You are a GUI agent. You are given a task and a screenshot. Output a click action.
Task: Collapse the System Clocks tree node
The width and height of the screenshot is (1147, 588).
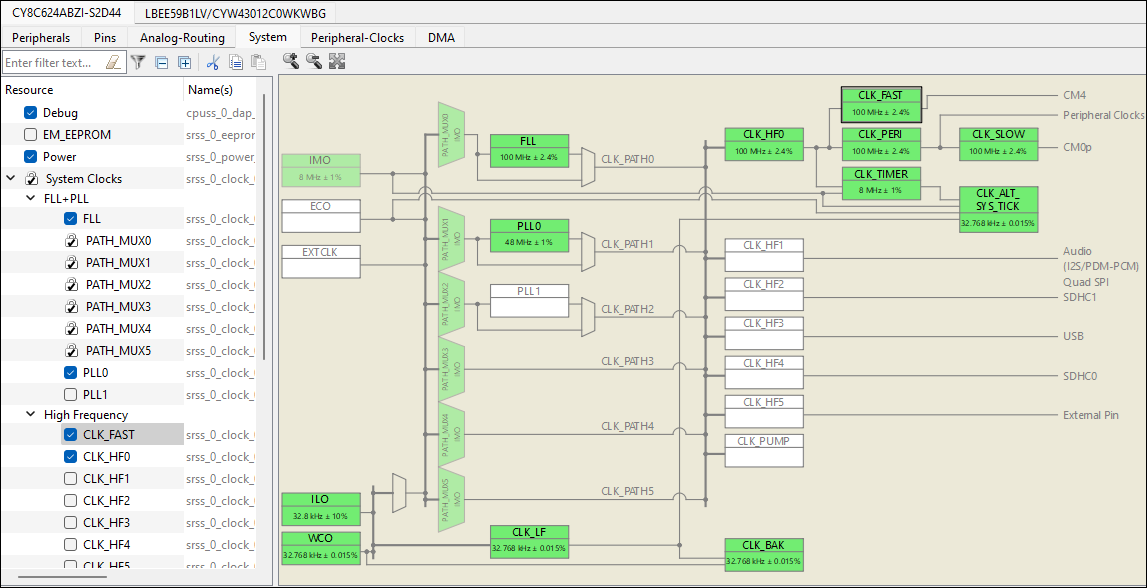tap(11, 179)
